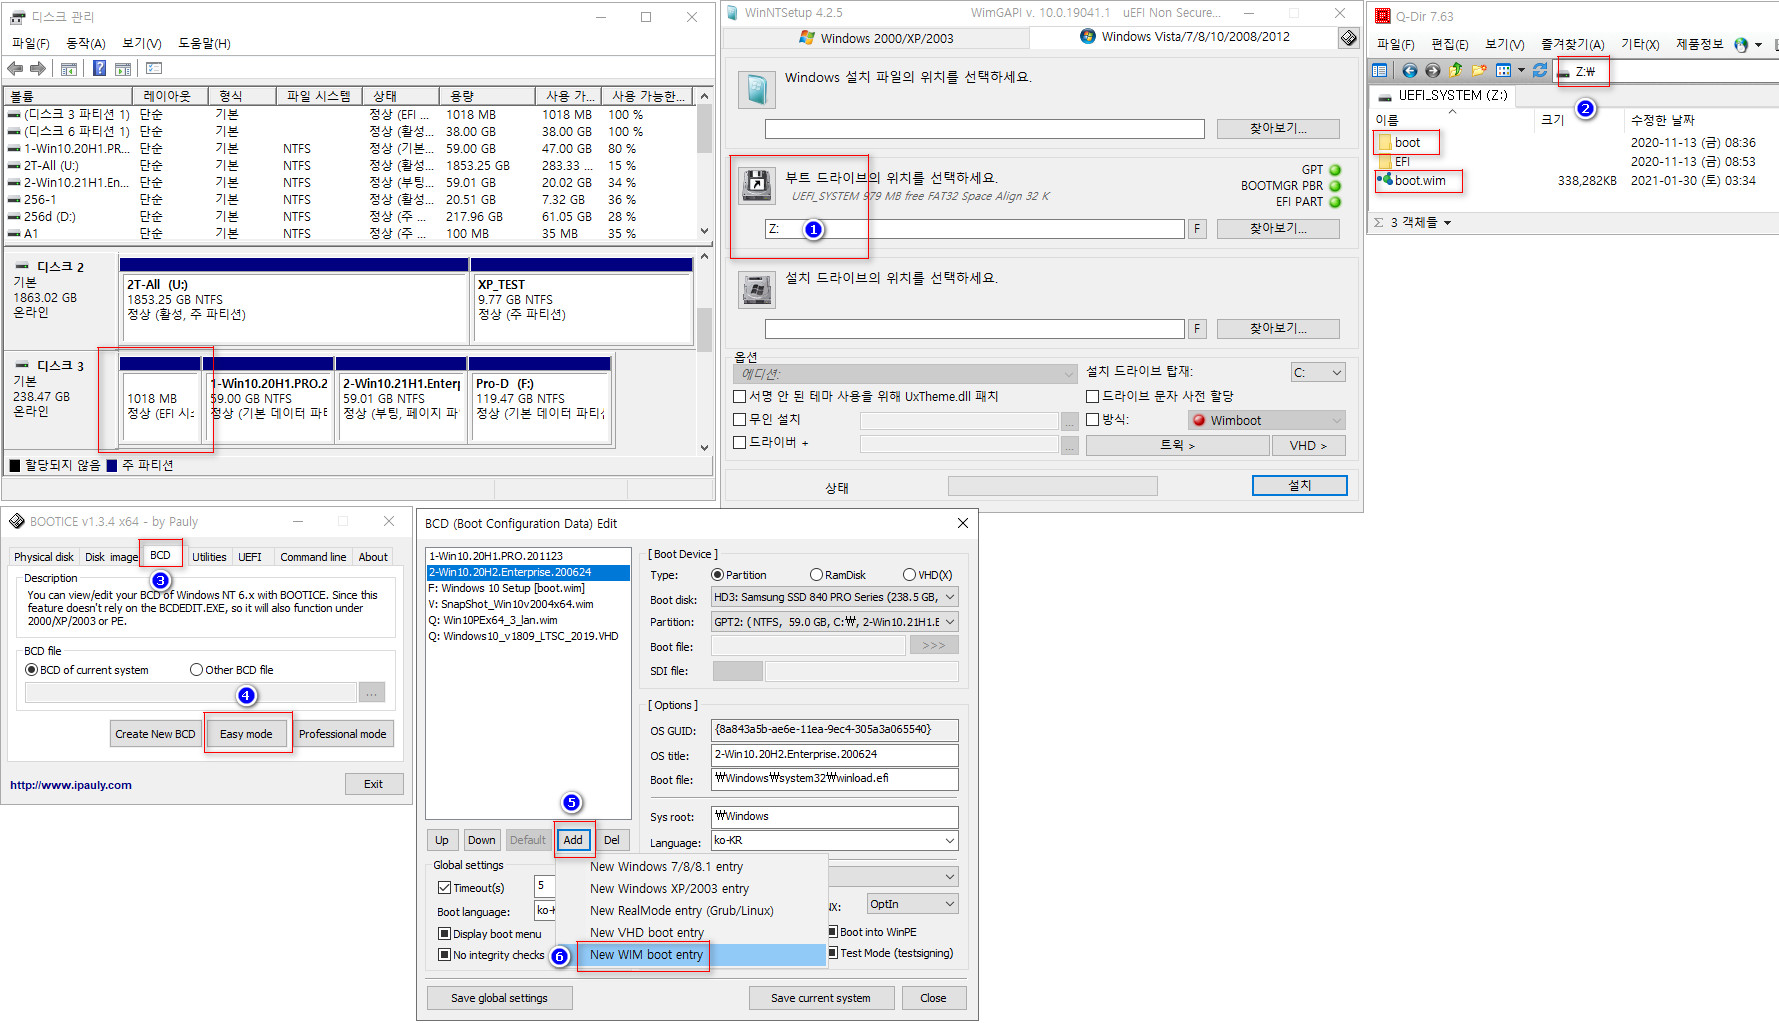
Task: Toggle Timeout(s) checkbox in BCD Edit
Action: coord(444,888)
